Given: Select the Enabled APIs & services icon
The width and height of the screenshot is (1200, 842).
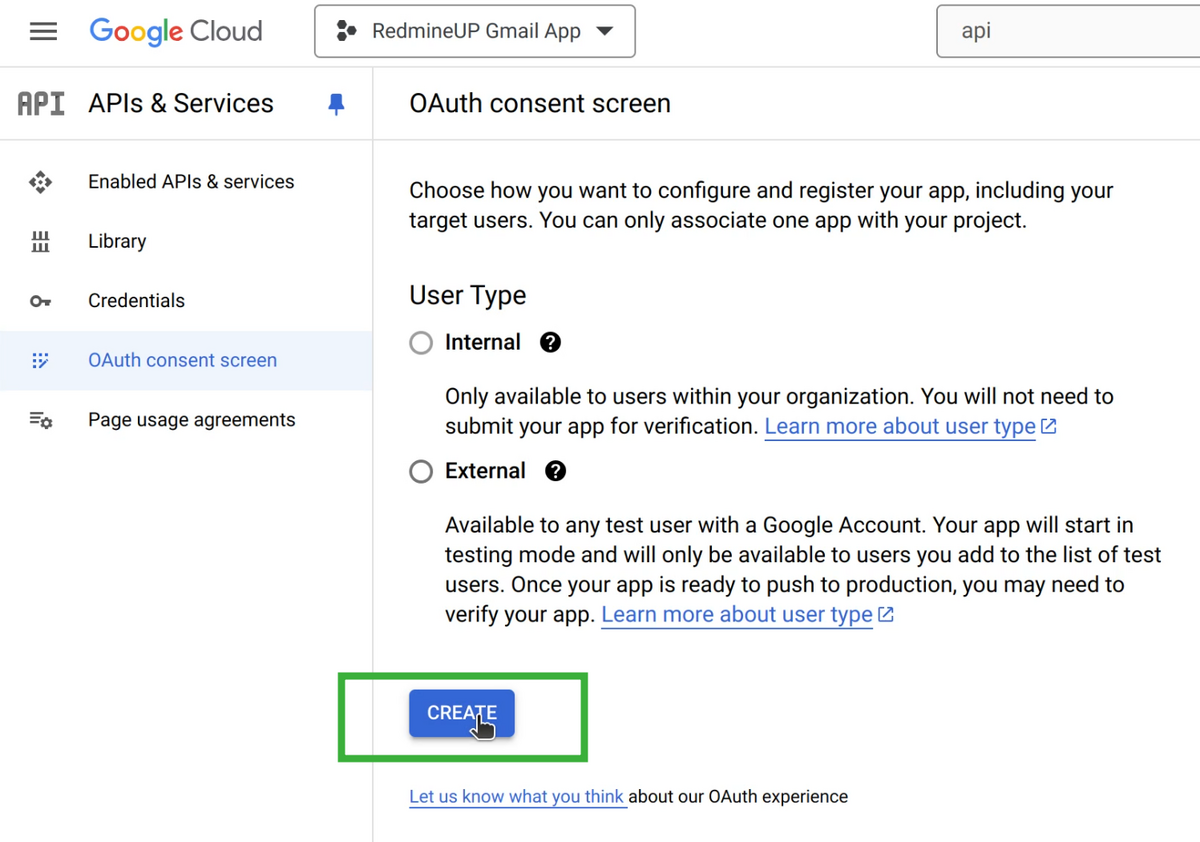Looking at the screenshot, I should tap(40, 181).
